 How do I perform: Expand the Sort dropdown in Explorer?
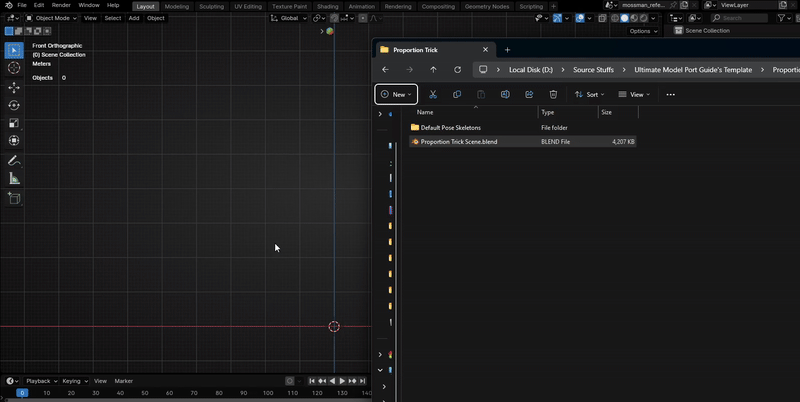click(587, 94)
